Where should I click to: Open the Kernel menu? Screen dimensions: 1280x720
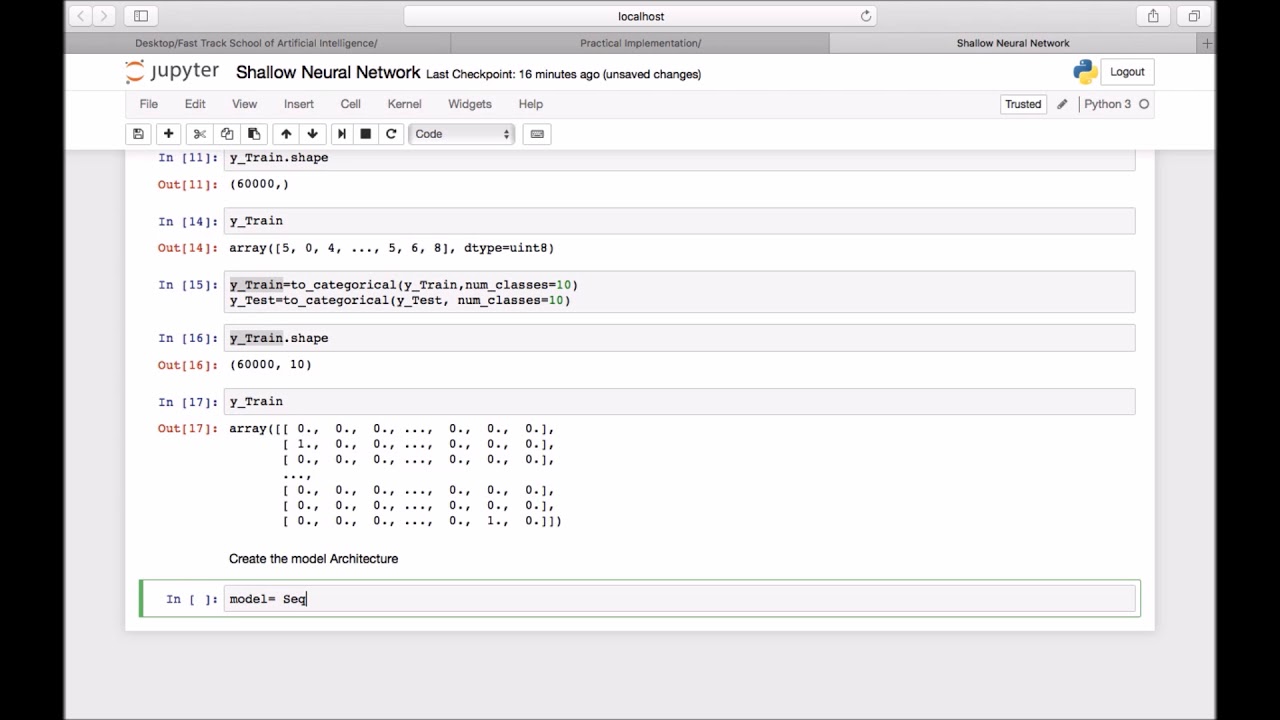(x=404, y=104)
